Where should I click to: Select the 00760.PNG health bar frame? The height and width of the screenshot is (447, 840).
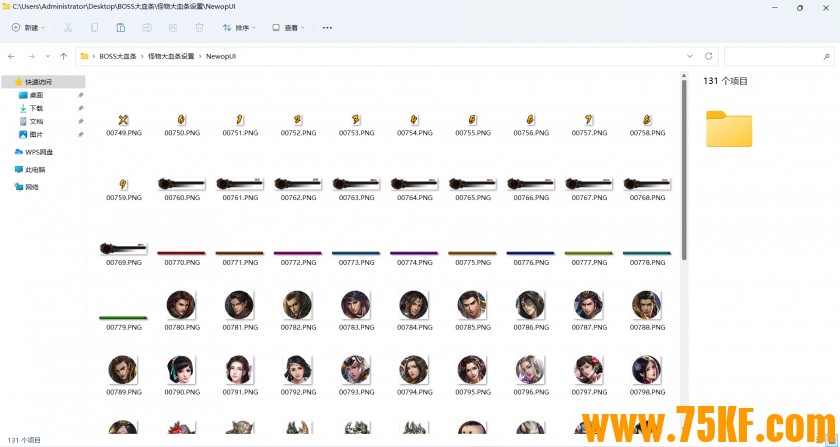tap(182, 184)
